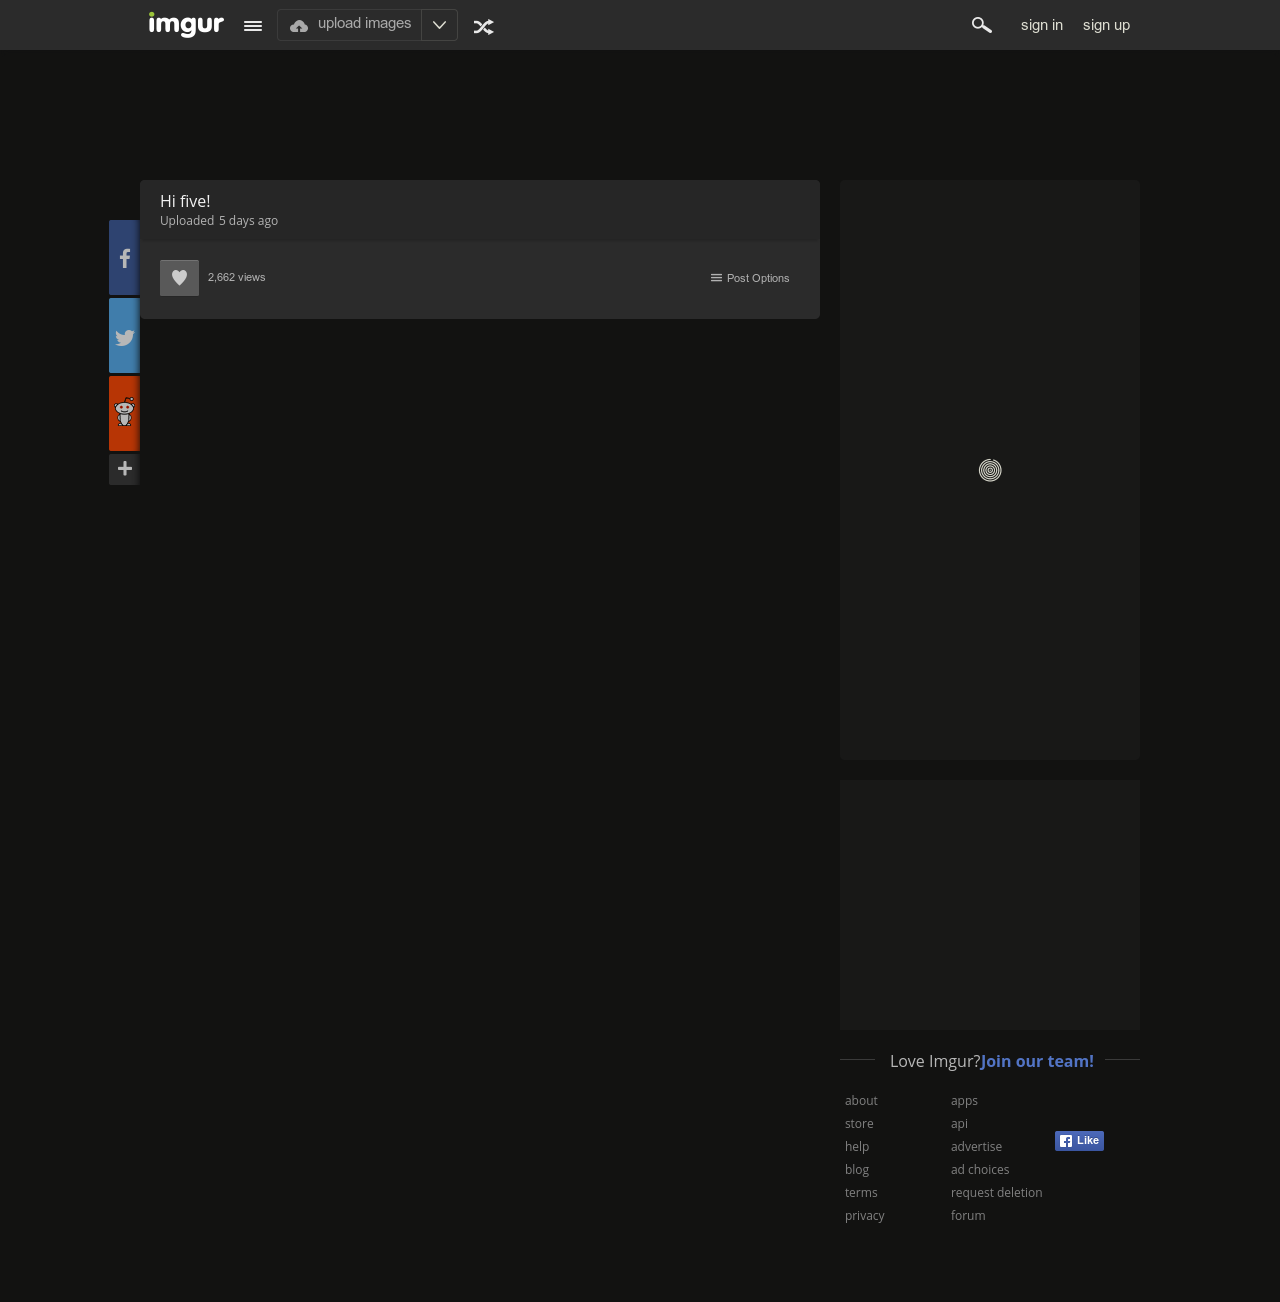Open the 'Join our team!' link
Viewport: 1280px width, 1302px height.
[x=1037, y=1061]
